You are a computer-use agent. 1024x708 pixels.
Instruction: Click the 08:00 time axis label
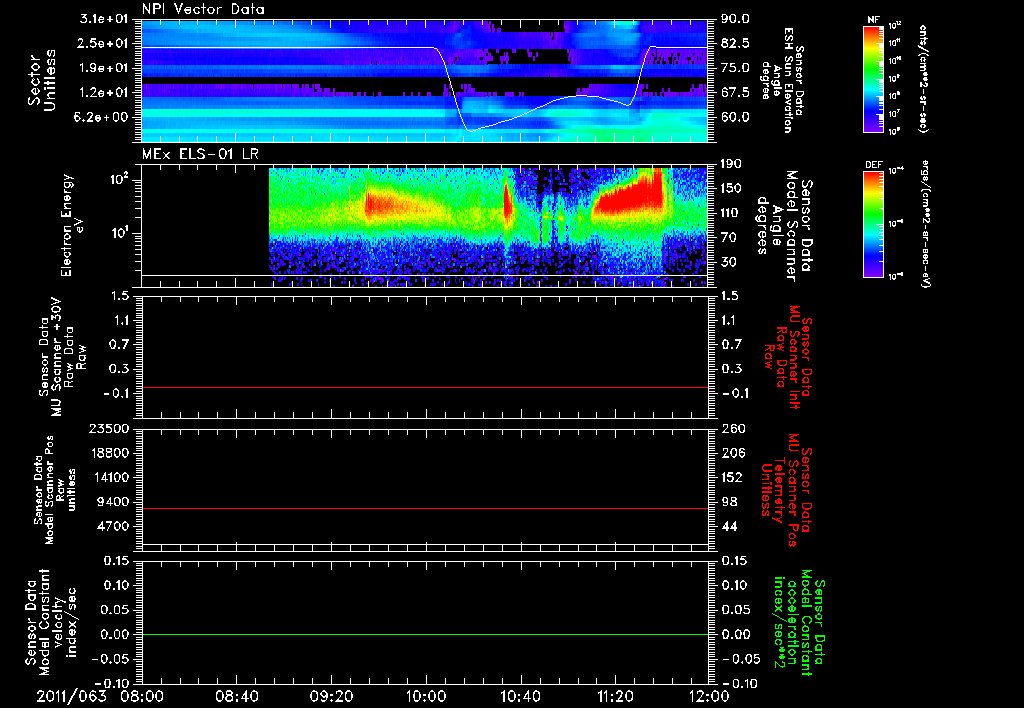point(142,696)
